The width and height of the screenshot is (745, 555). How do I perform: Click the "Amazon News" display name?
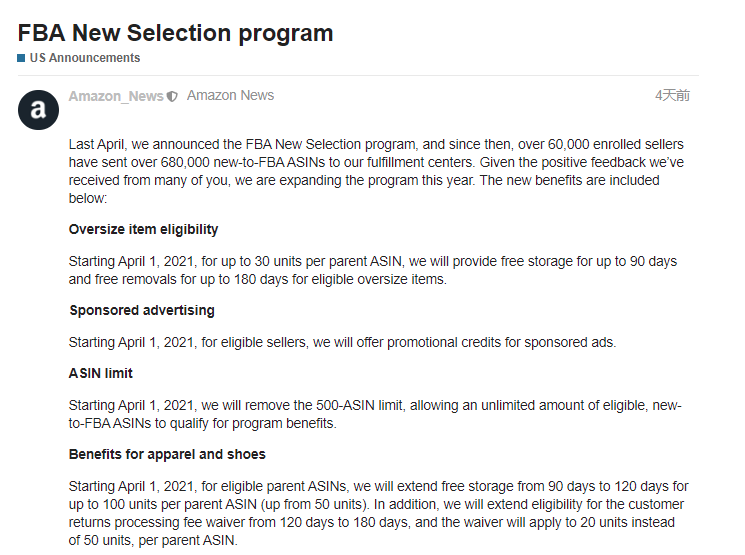click(x=230, y=96)
